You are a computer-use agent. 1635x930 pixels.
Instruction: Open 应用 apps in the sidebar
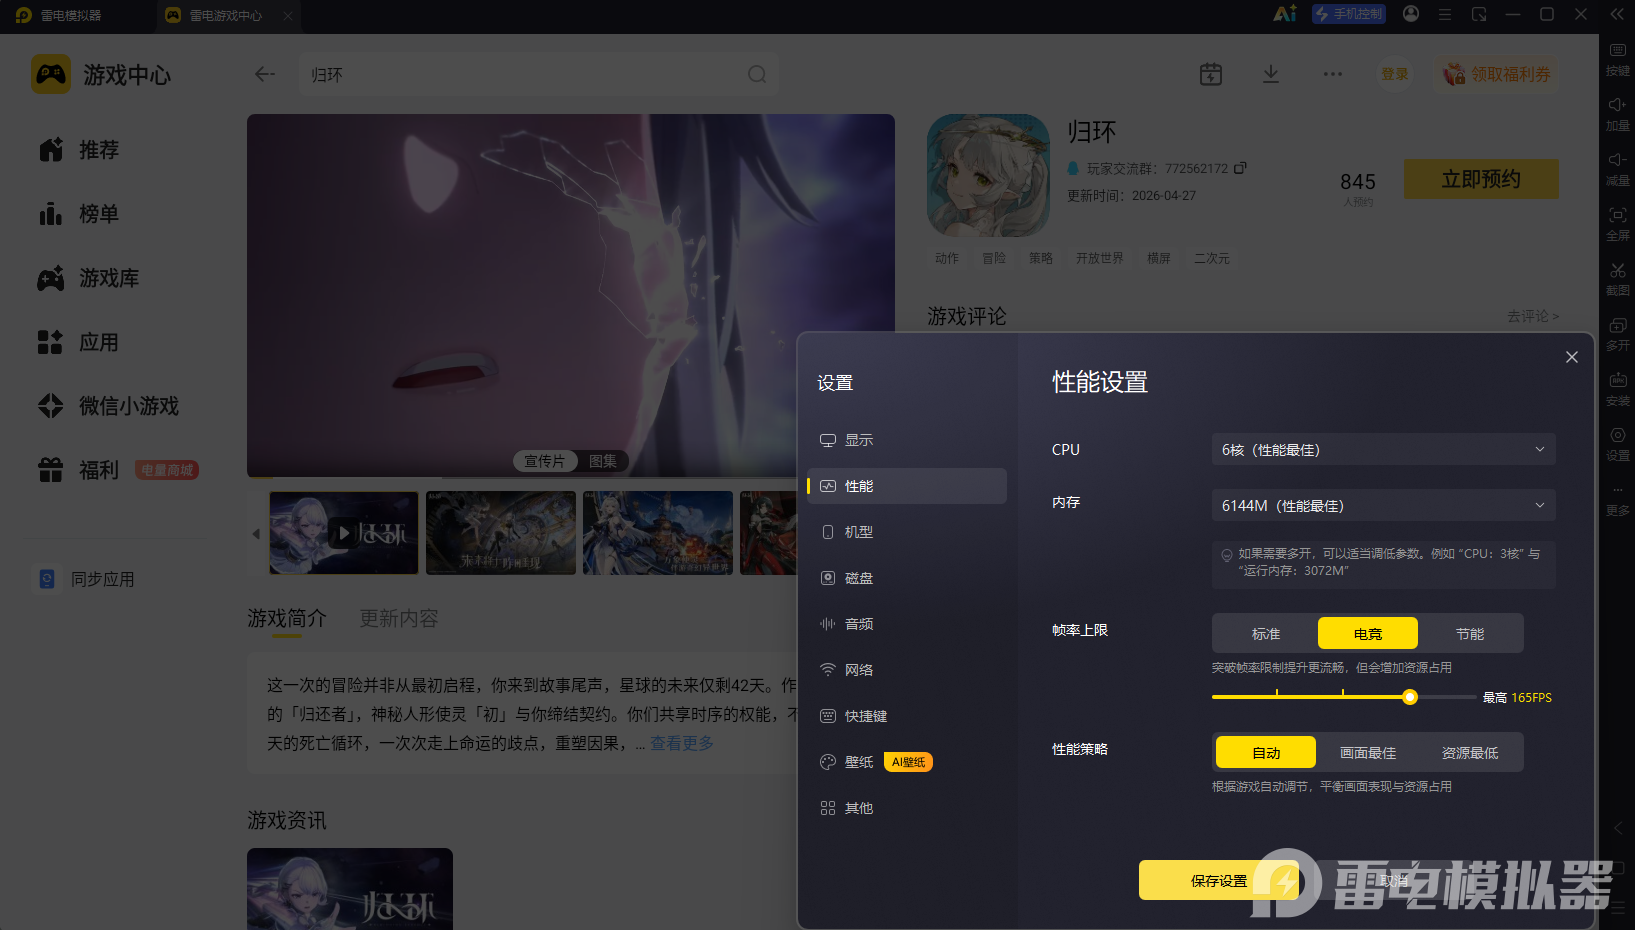(79, 342)
